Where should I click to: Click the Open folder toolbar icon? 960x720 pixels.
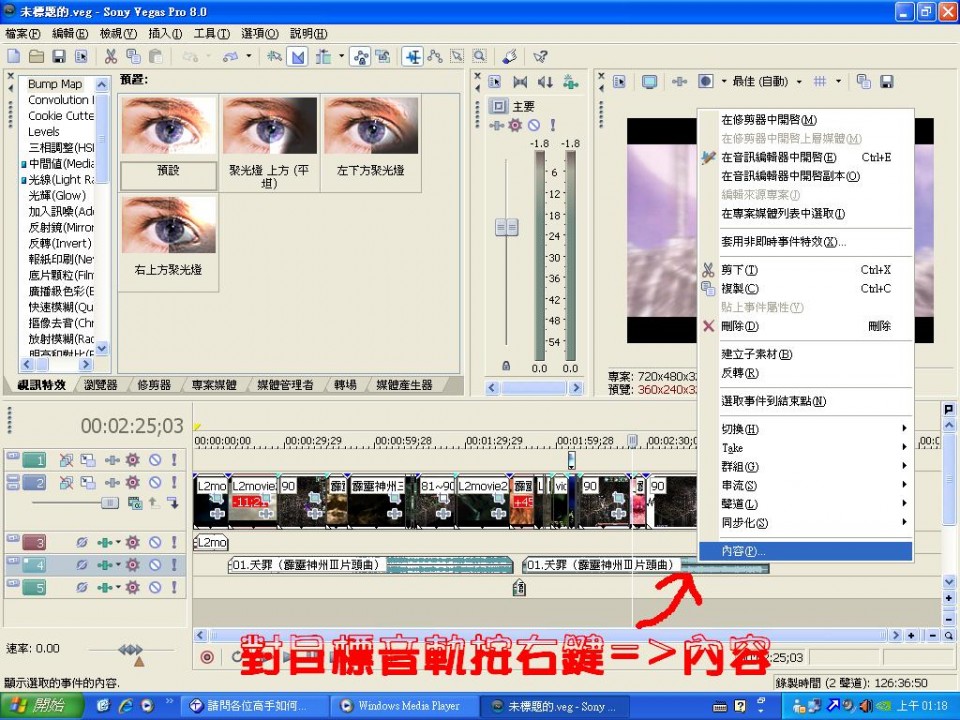pyautogui.click(x=36, y=57)
